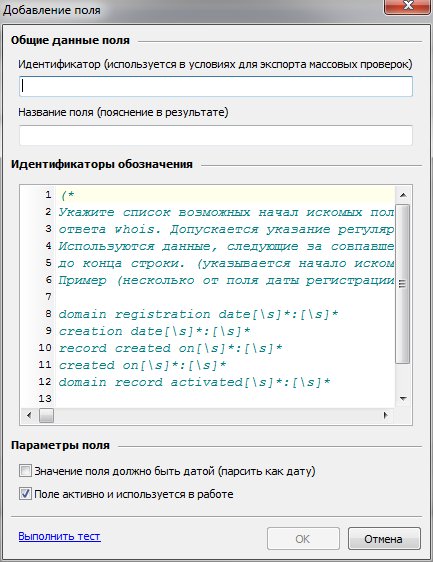Click the editor's vertical scroll up arrow
Image resolution: width=433 pixels, height=562 pixels.
tap(403, 195)
